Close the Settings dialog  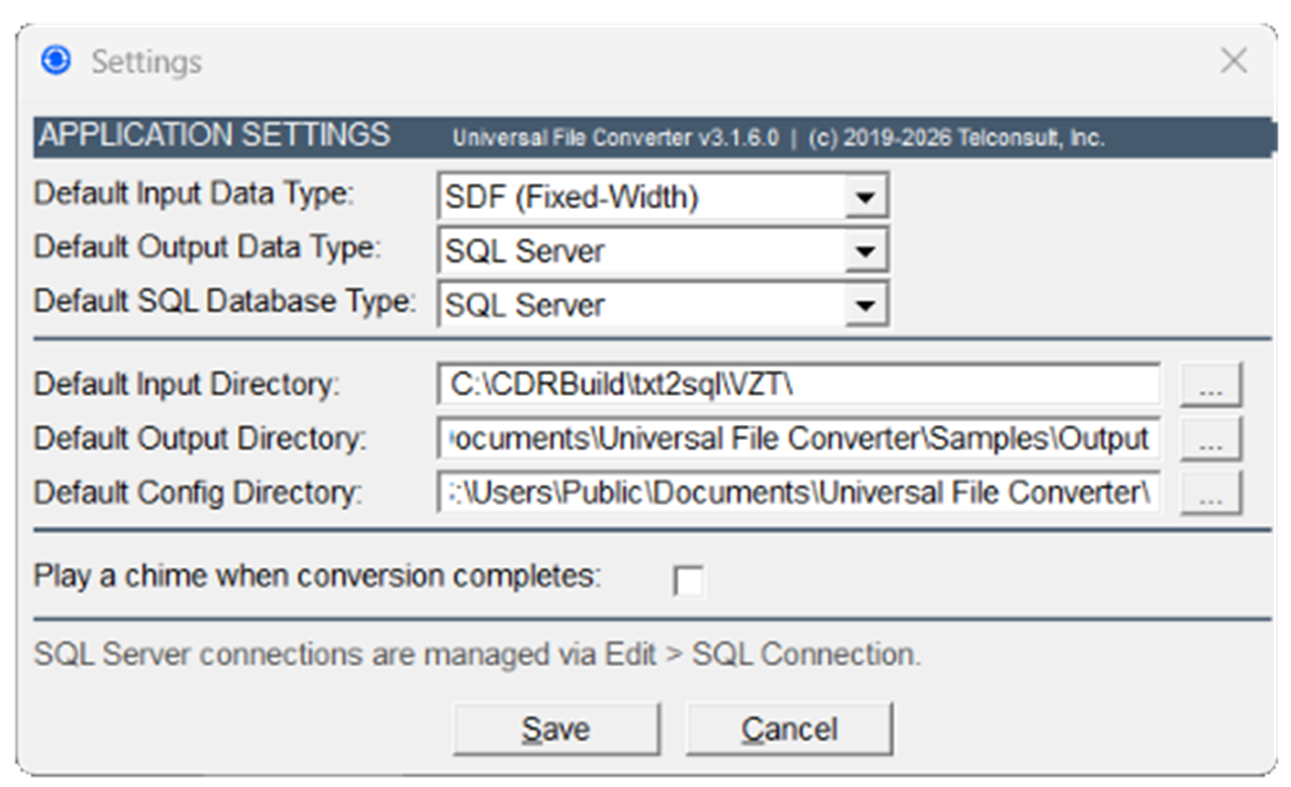pos(1233,61)
